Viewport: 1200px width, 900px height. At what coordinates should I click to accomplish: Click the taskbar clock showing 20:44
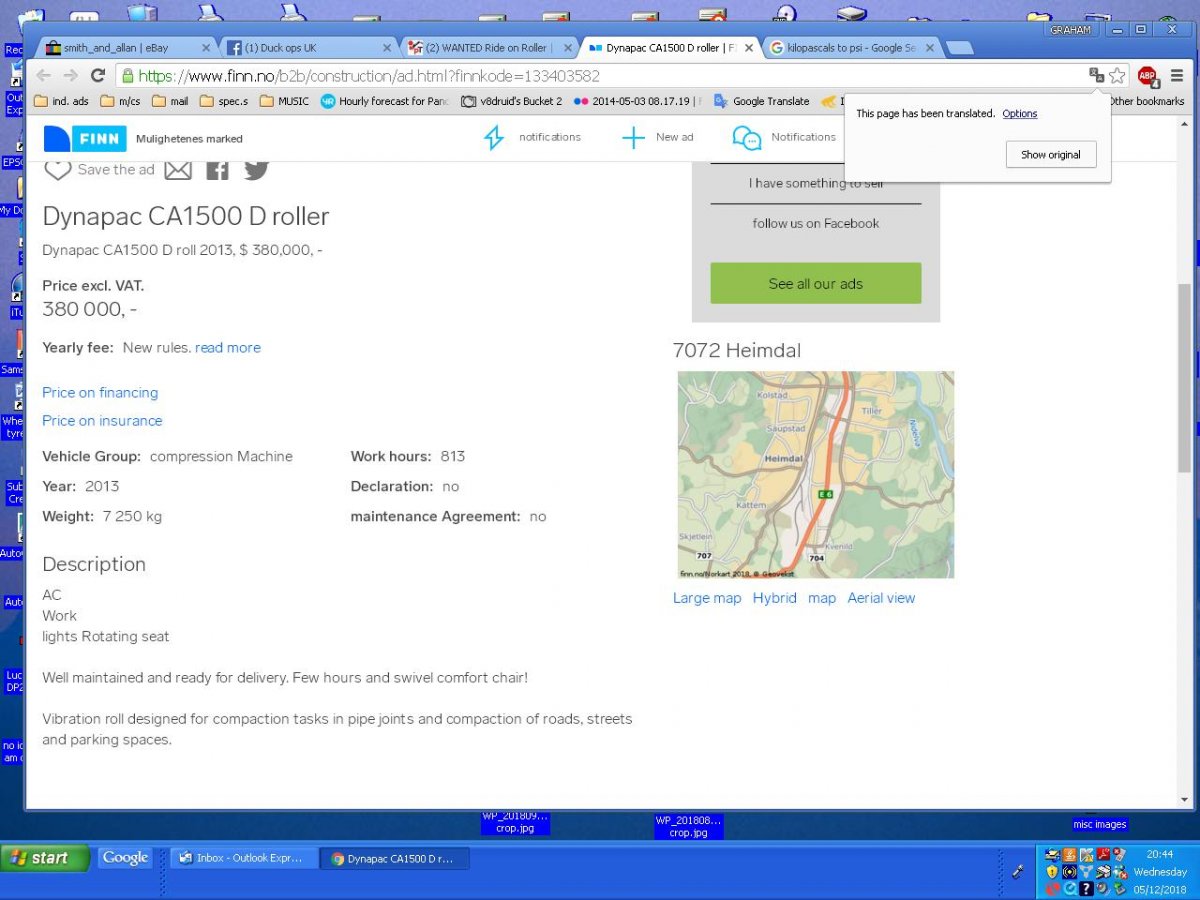click(x=1160, y=855)
